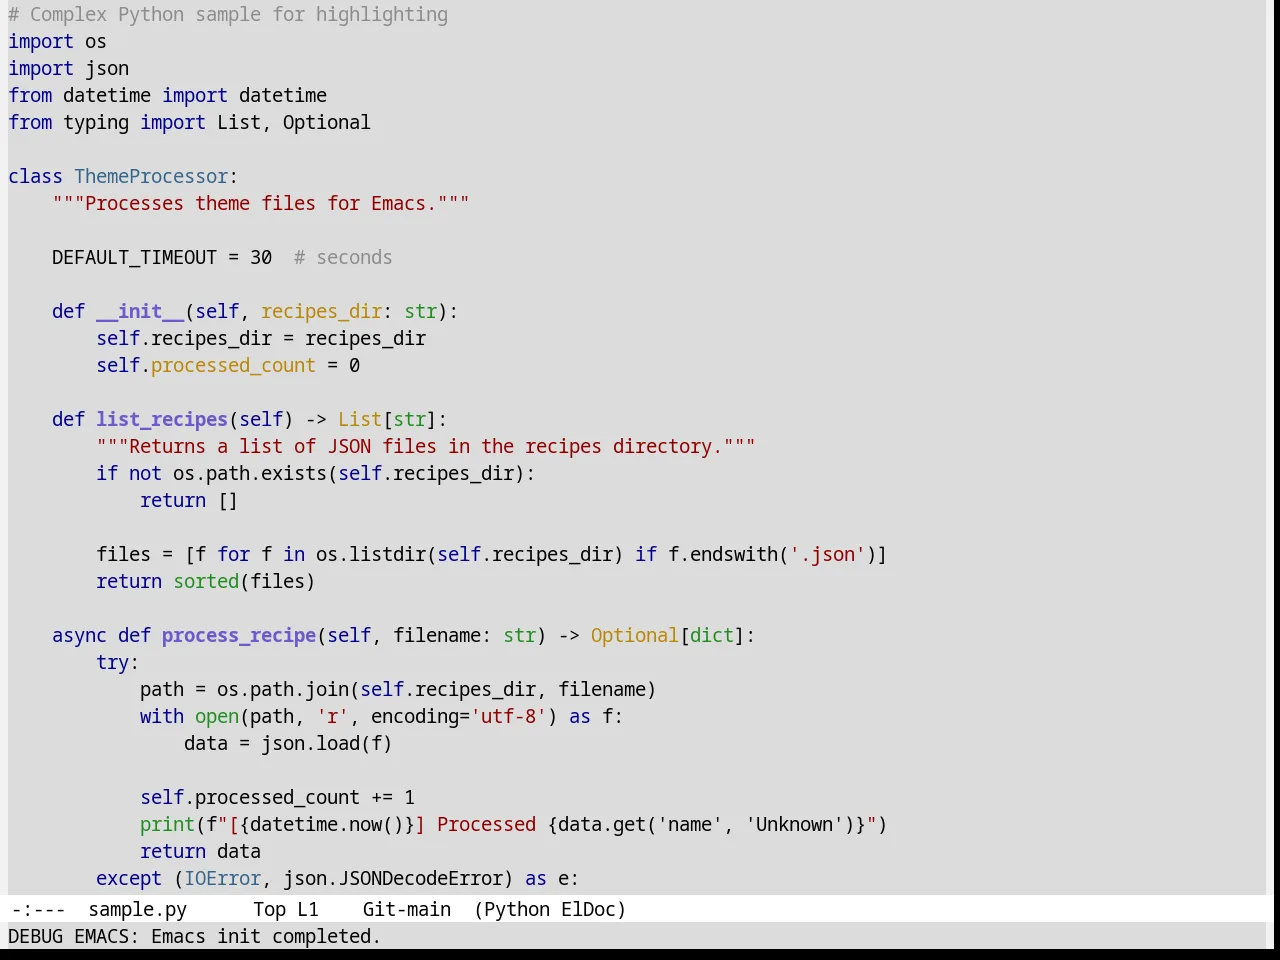This screenshot has height=960, width=1280.
Task: Click 'self.processed_count += 1' line
Action: 277,797
